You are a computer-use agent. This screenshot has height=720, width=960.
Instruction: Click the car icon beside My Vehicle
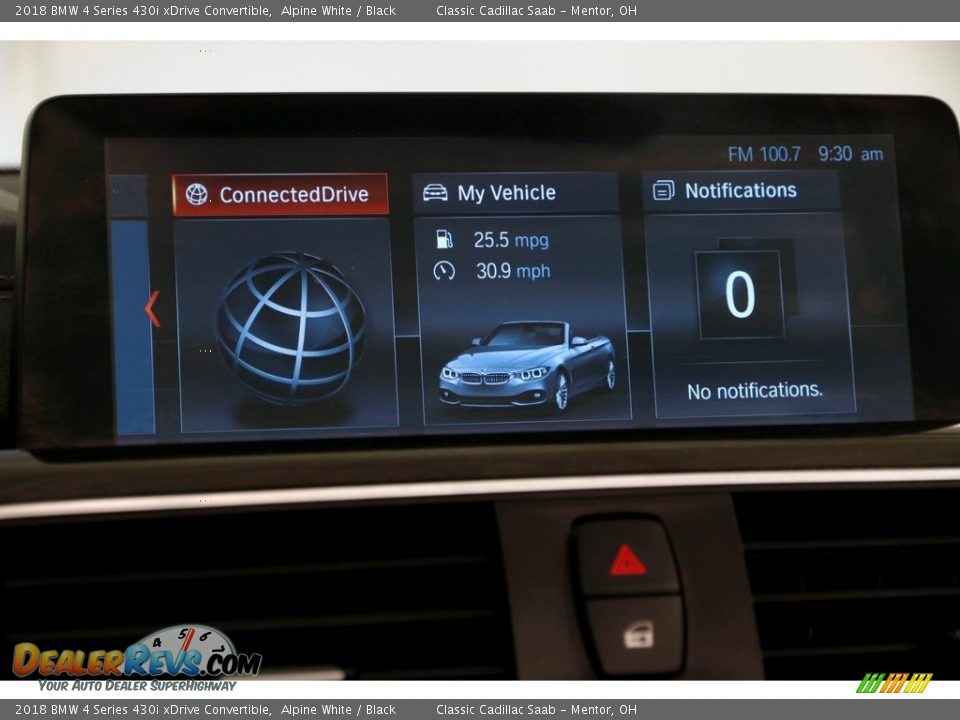click(435, 193)
